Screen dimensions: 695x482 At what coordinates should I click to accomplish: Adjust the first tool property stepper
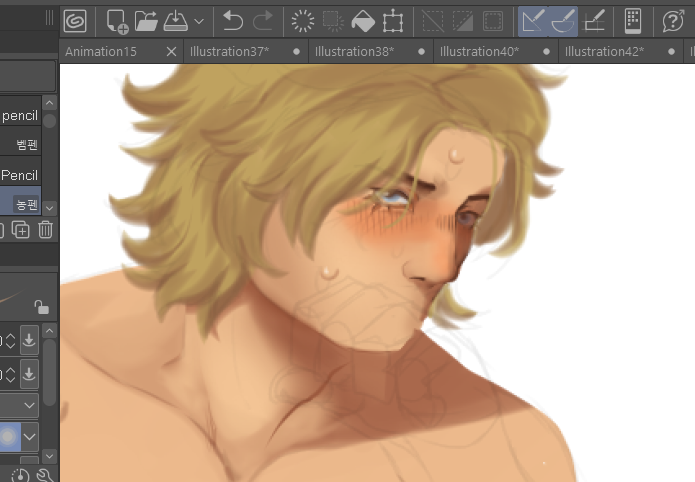coord(10,341)
